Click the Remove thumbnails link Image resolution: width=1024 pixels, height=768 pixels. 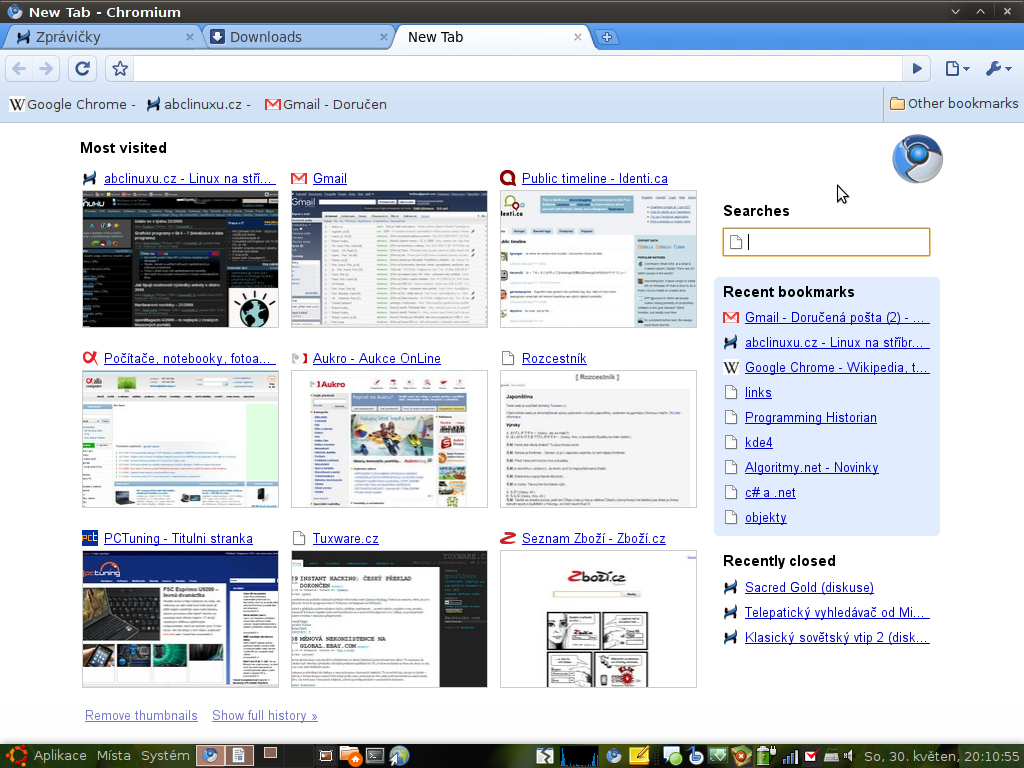141,716
